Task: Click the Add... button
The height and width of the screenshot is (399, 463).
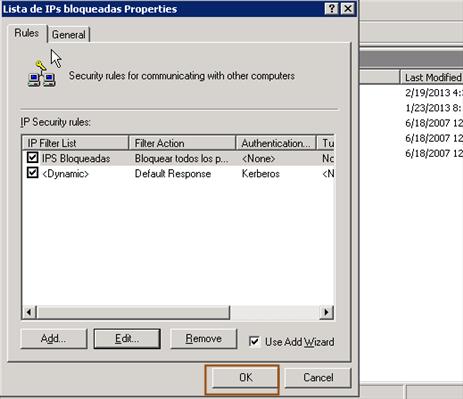Action: (54, 339)
